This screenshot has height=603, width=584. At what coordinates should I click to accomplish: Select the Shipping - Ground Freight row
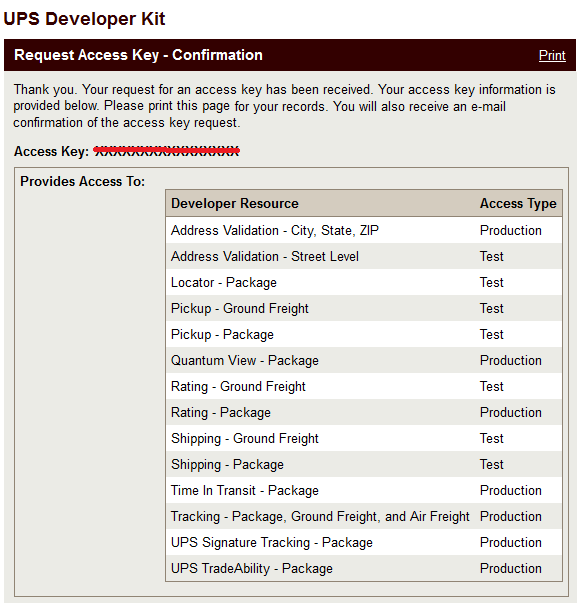[364, 438]
